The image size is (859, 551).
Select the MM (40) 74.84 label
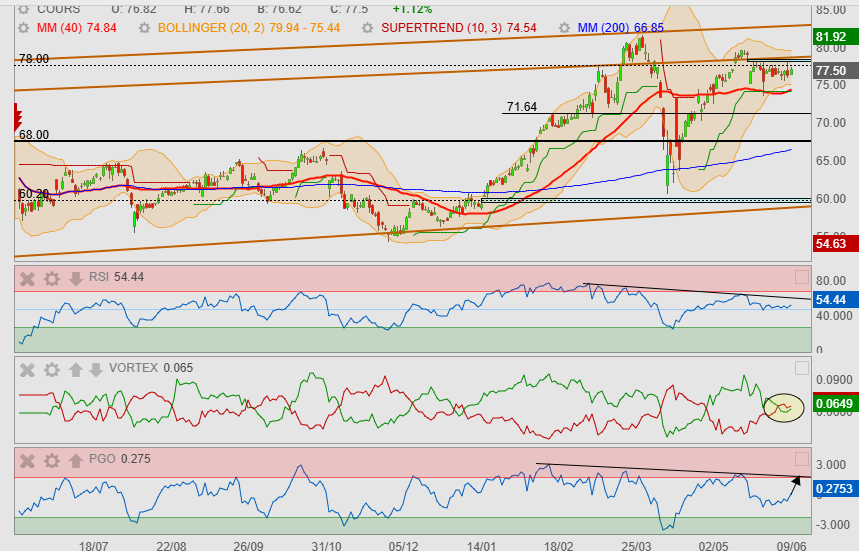coord(77,28)
